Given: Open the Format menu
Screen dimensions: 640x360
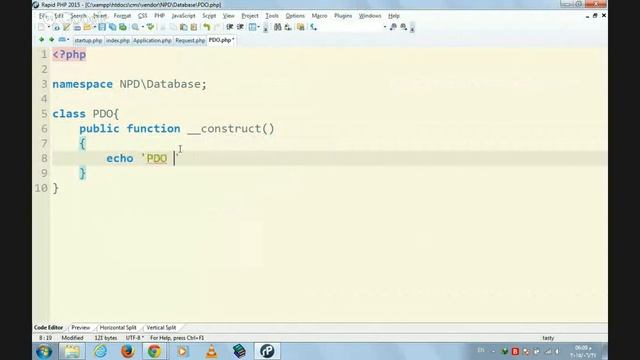Looking at the screenshot, I should click(122, 16).
